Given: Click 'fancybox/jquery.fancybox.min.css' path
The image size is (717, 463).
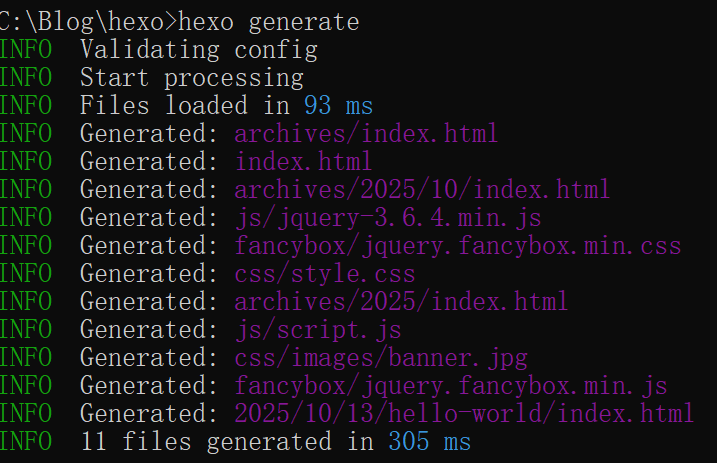Looking at the screenshot, I should point(458,246).
